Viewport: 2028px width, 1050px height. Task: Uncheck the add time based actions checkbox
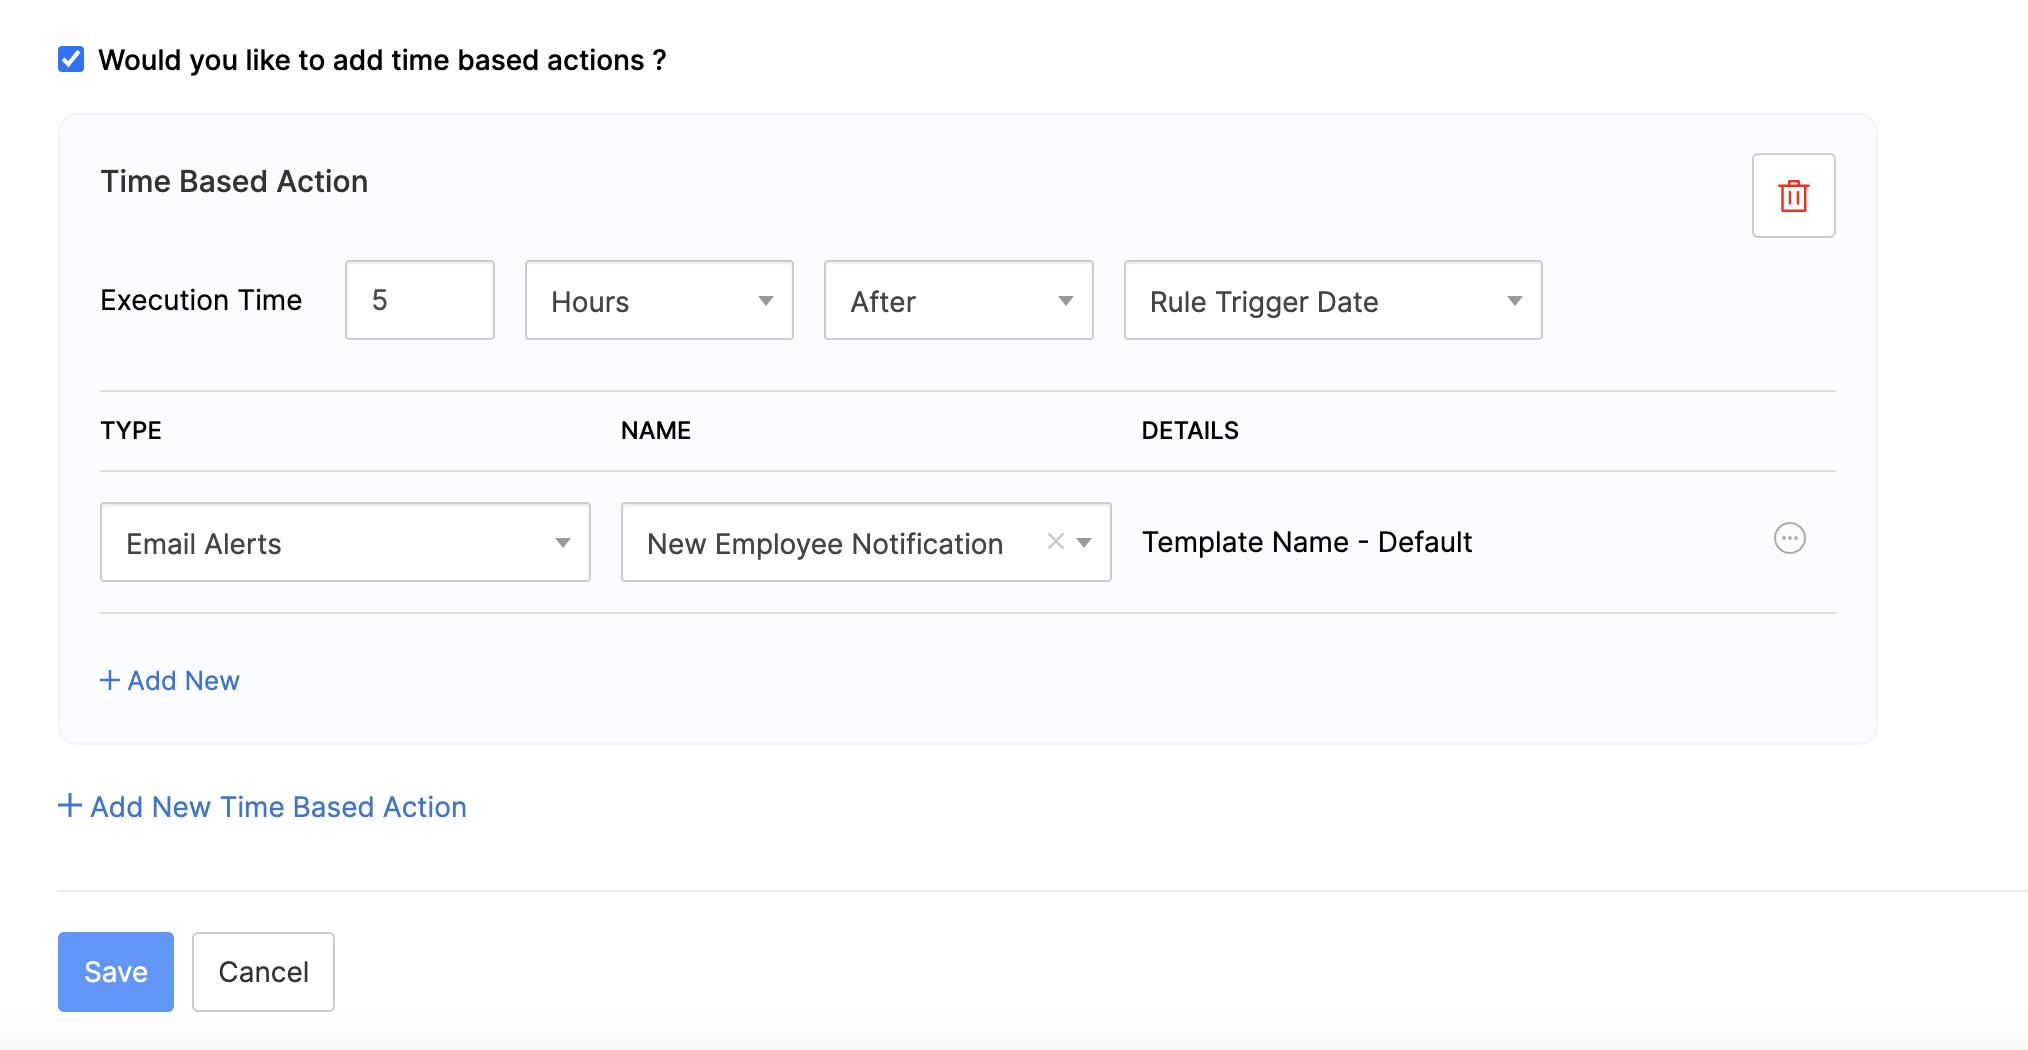tap(70, 60)
